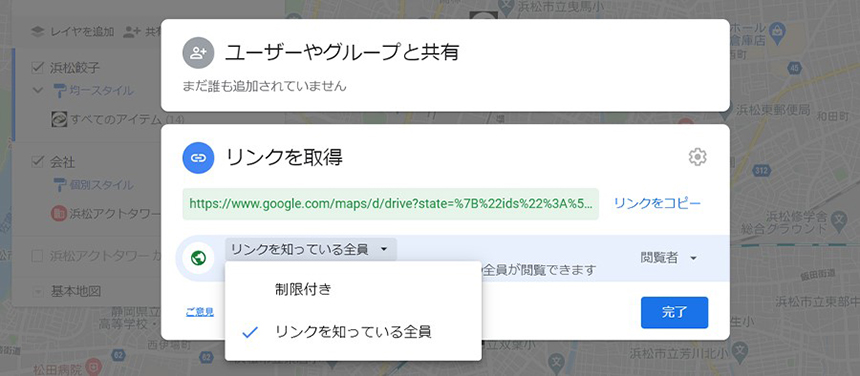Click the paint roller icon beside 均一スタイル
The image size is (860, 376).
tap(59, 90)
